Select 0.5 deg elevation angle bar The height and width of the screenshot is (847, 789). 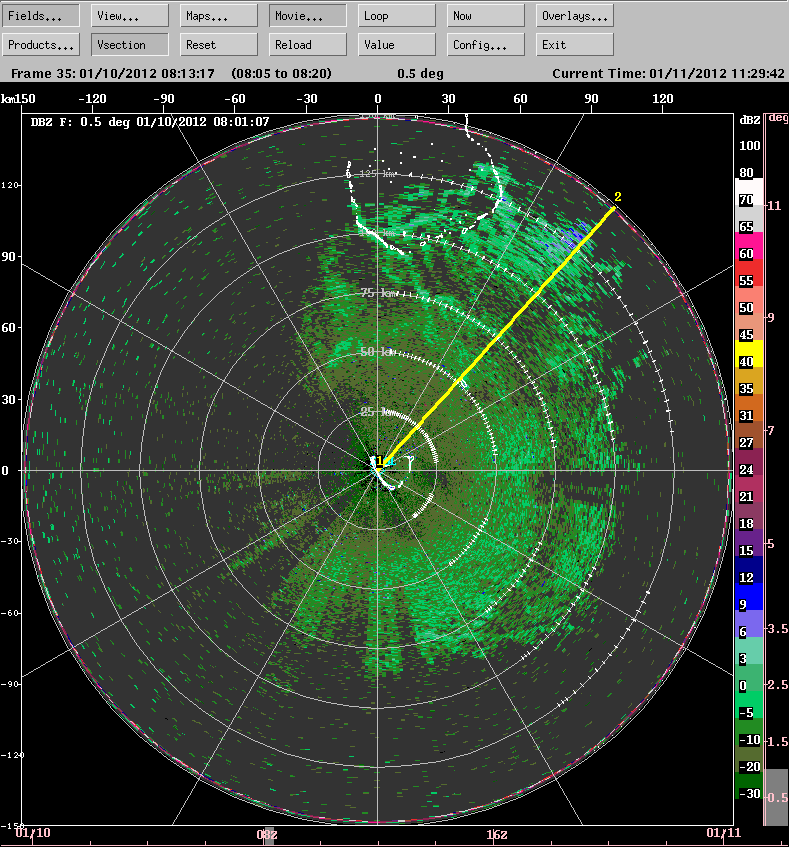tap(777, 797)
